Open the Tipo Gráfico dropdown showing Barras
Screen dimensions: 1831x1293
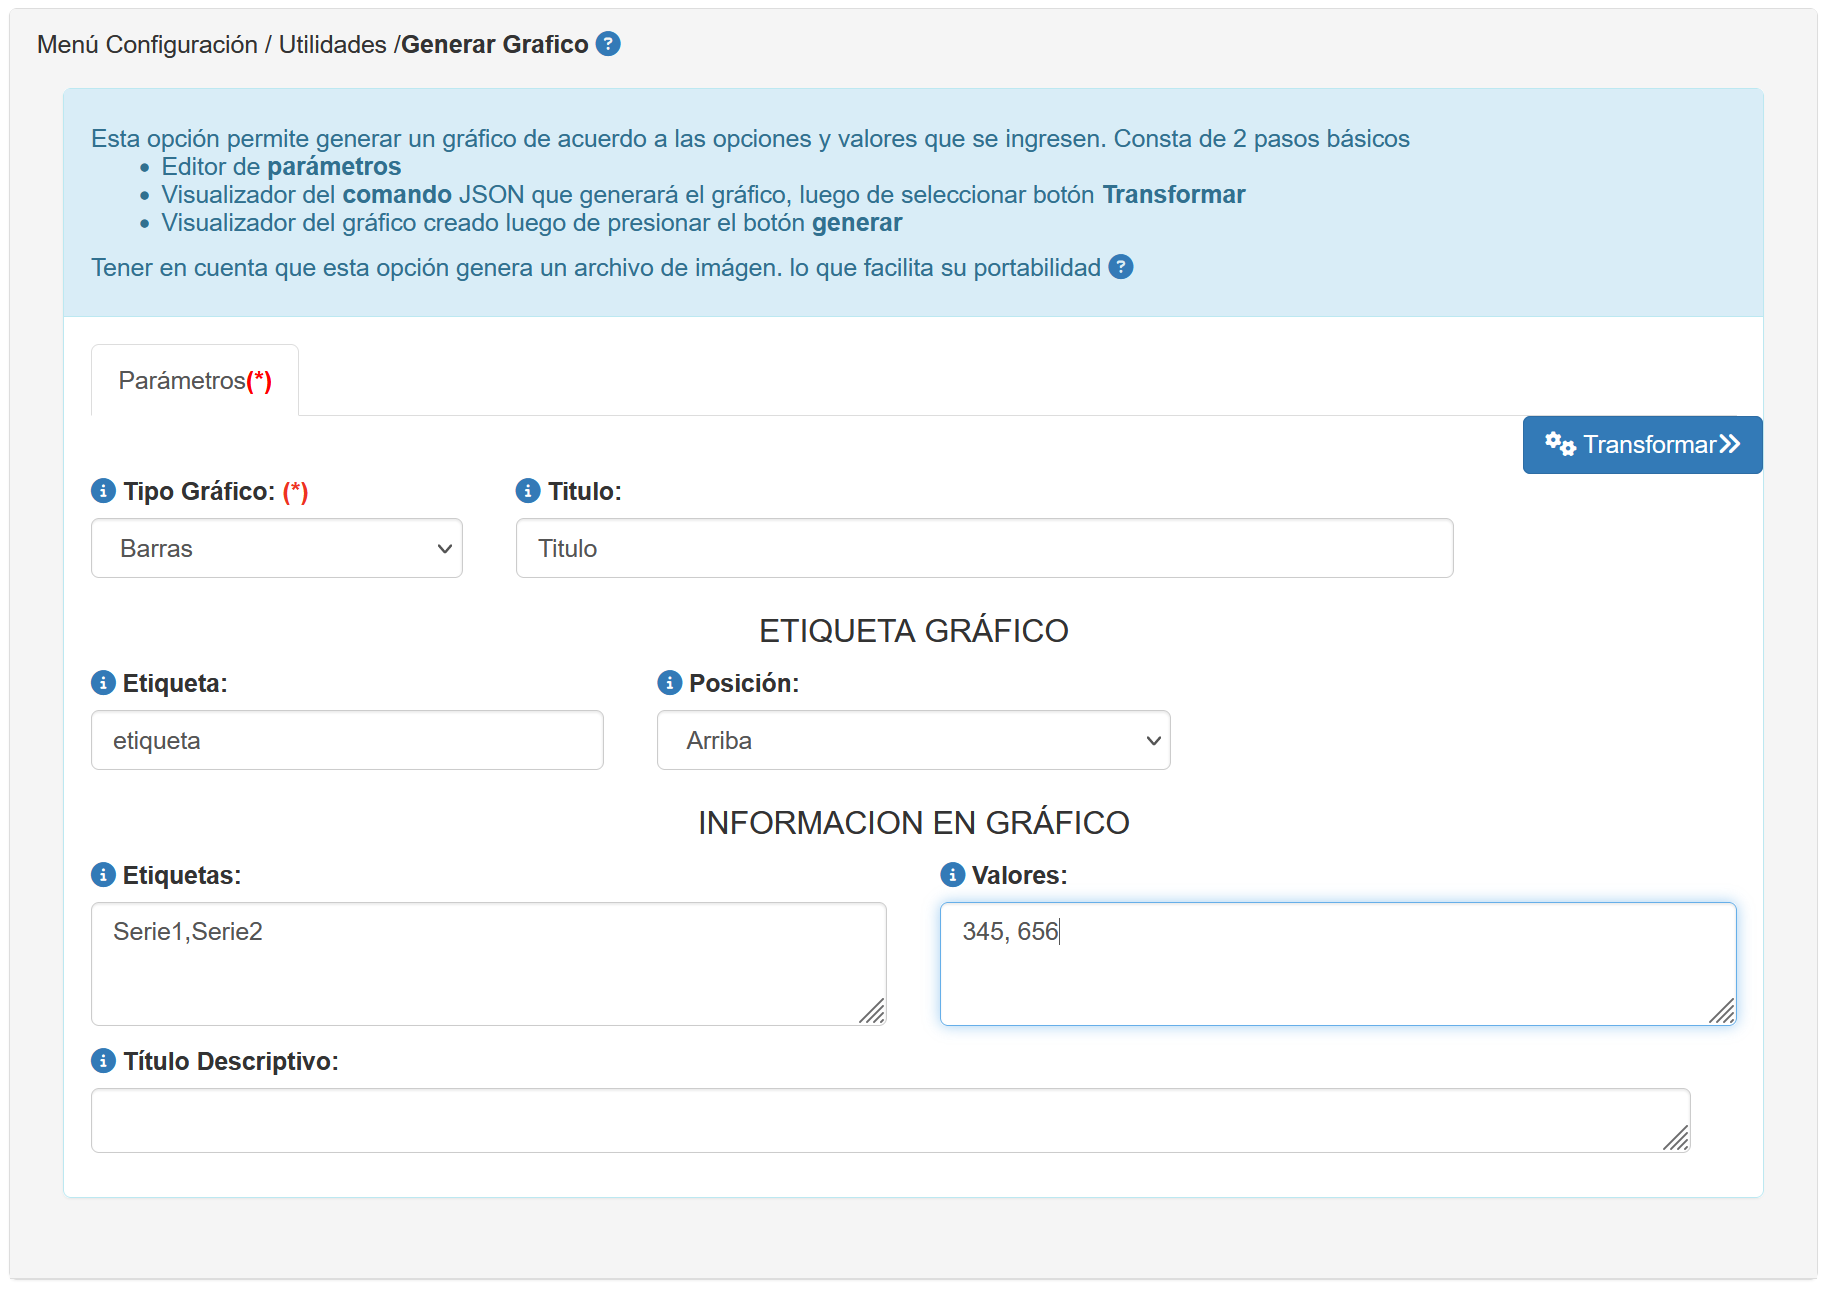(x=277, y=548)
